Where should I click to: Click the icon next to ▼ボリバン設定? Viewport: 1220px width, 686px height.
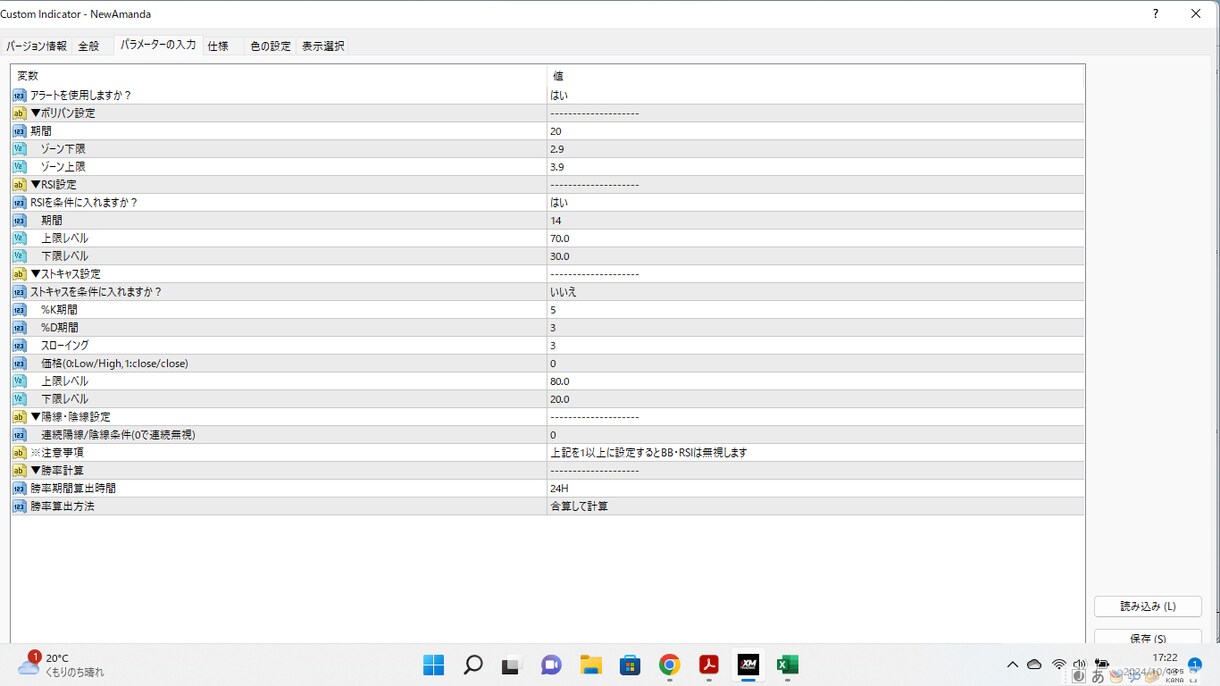[19, 113]
